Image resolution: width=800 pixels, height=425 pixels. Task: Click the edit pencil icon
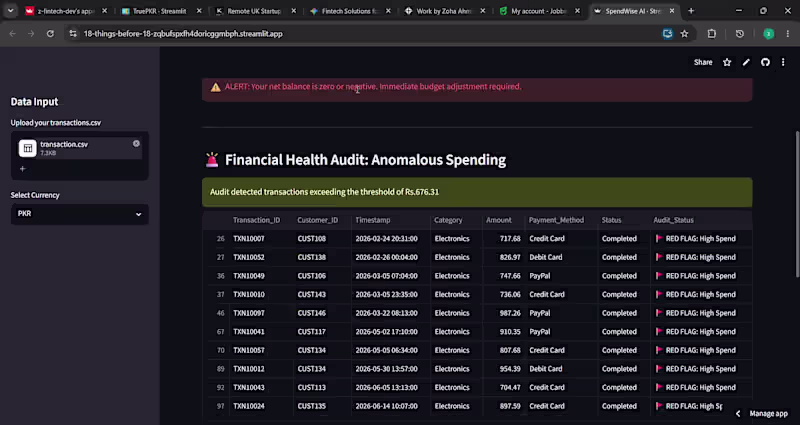(x=746, y=62)
